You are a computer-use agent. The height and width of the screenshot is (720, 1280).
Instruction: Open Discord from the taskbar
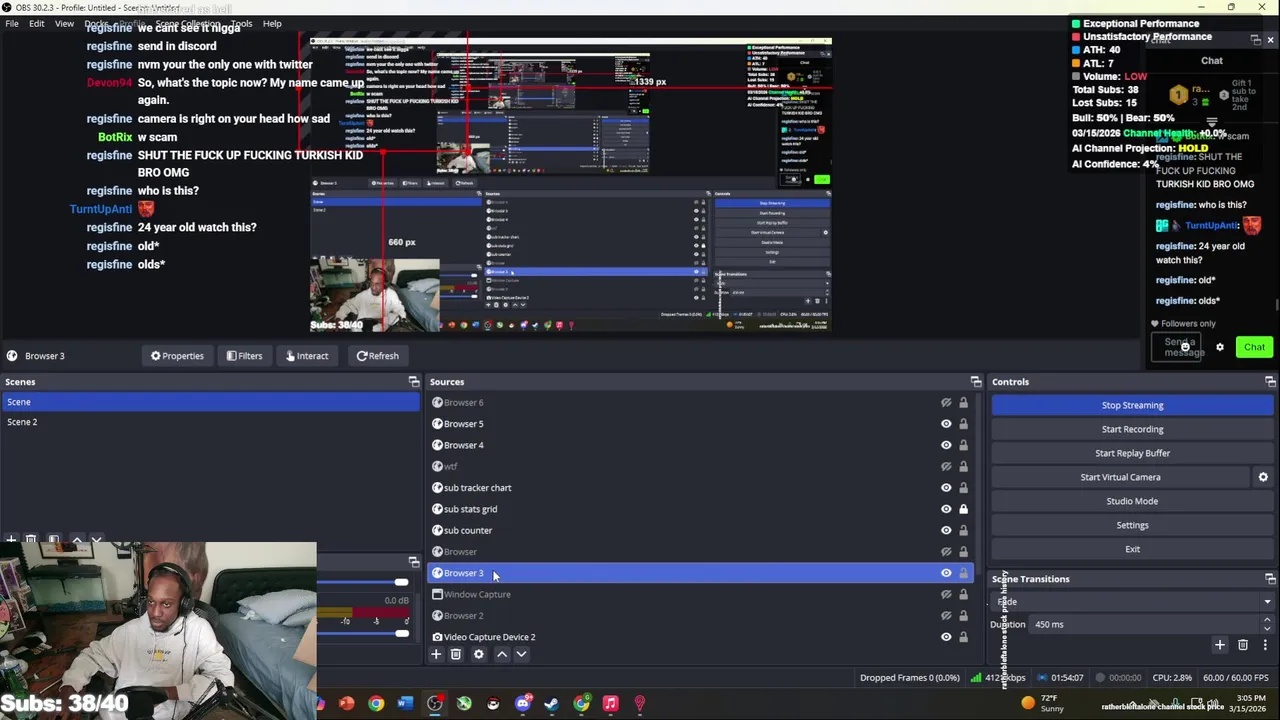click(522, 704)
